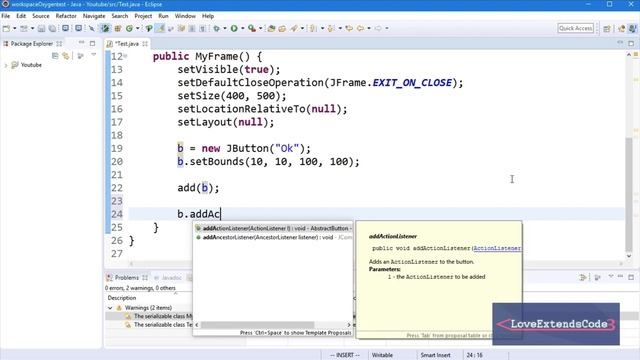This screenshot has height=360, width=640.
Task: Click the Save All toolbar icon
Action: coord(52,28)
